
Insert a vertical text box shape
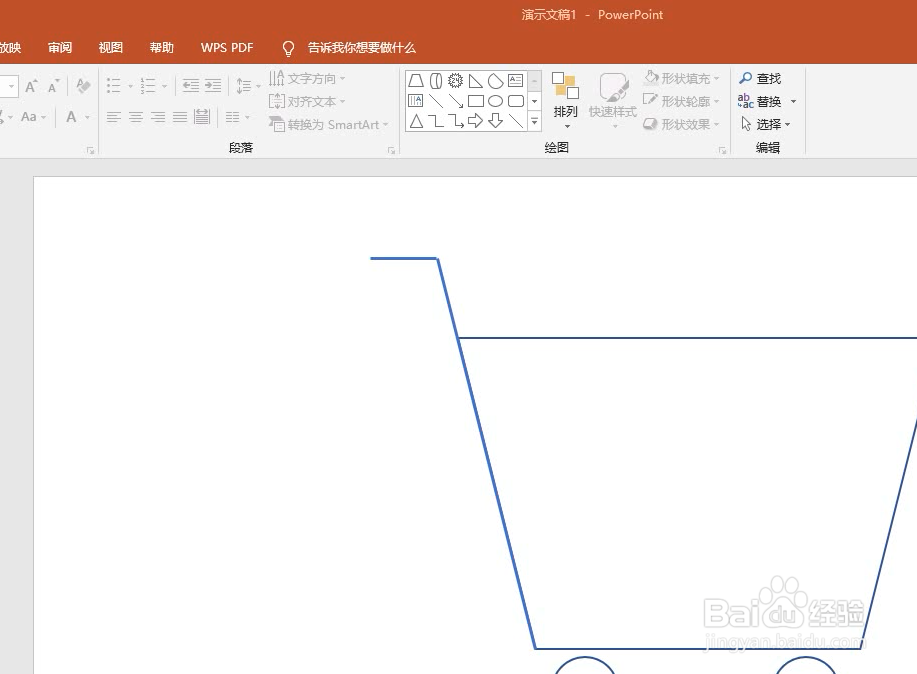point(416,101)
